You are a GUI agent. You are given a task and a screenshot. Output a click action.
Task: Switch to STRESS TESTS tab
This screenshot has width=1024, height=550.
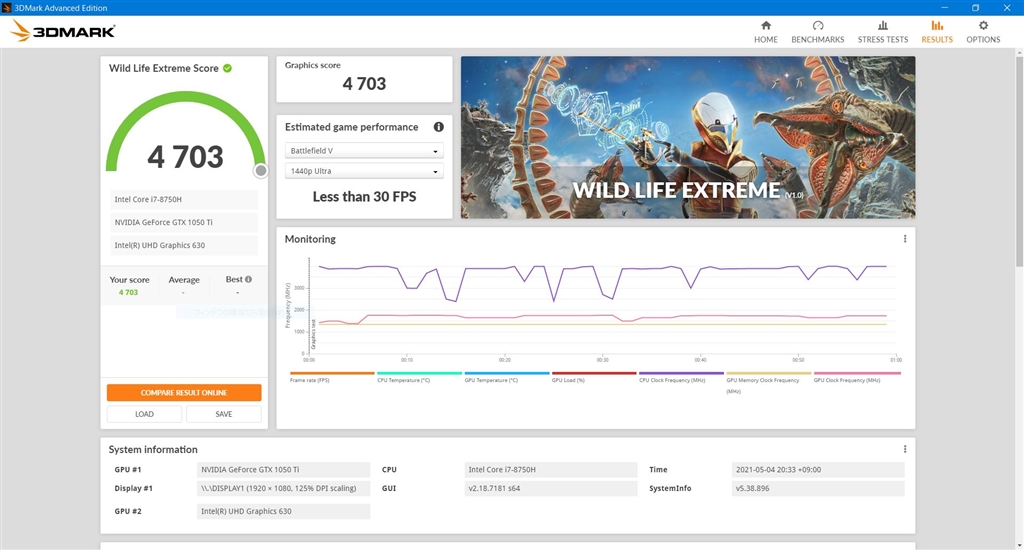tap(882, 32)
